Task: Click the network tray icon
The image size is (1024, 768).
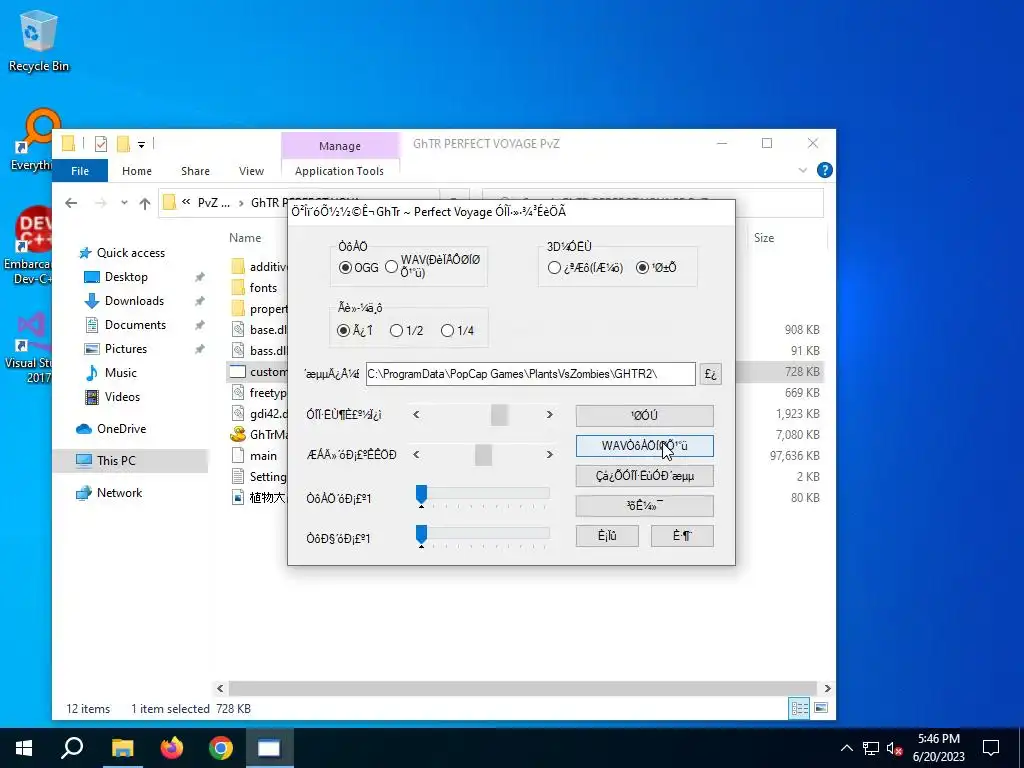Action: tap(871, 748)
